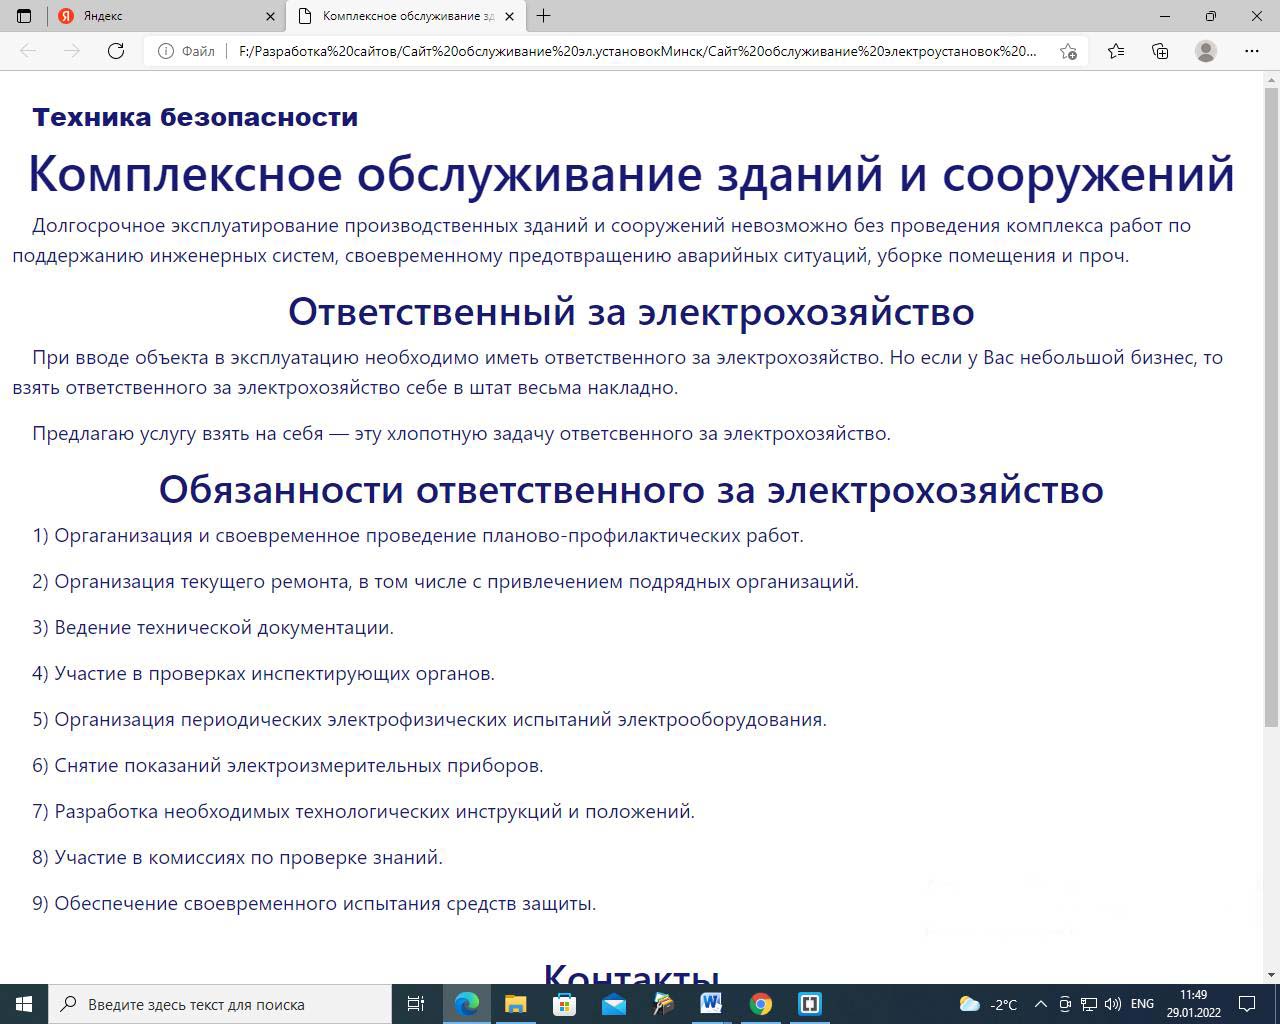
Task: Open Edge Settings and more menu
Action: pos(1251,51)
